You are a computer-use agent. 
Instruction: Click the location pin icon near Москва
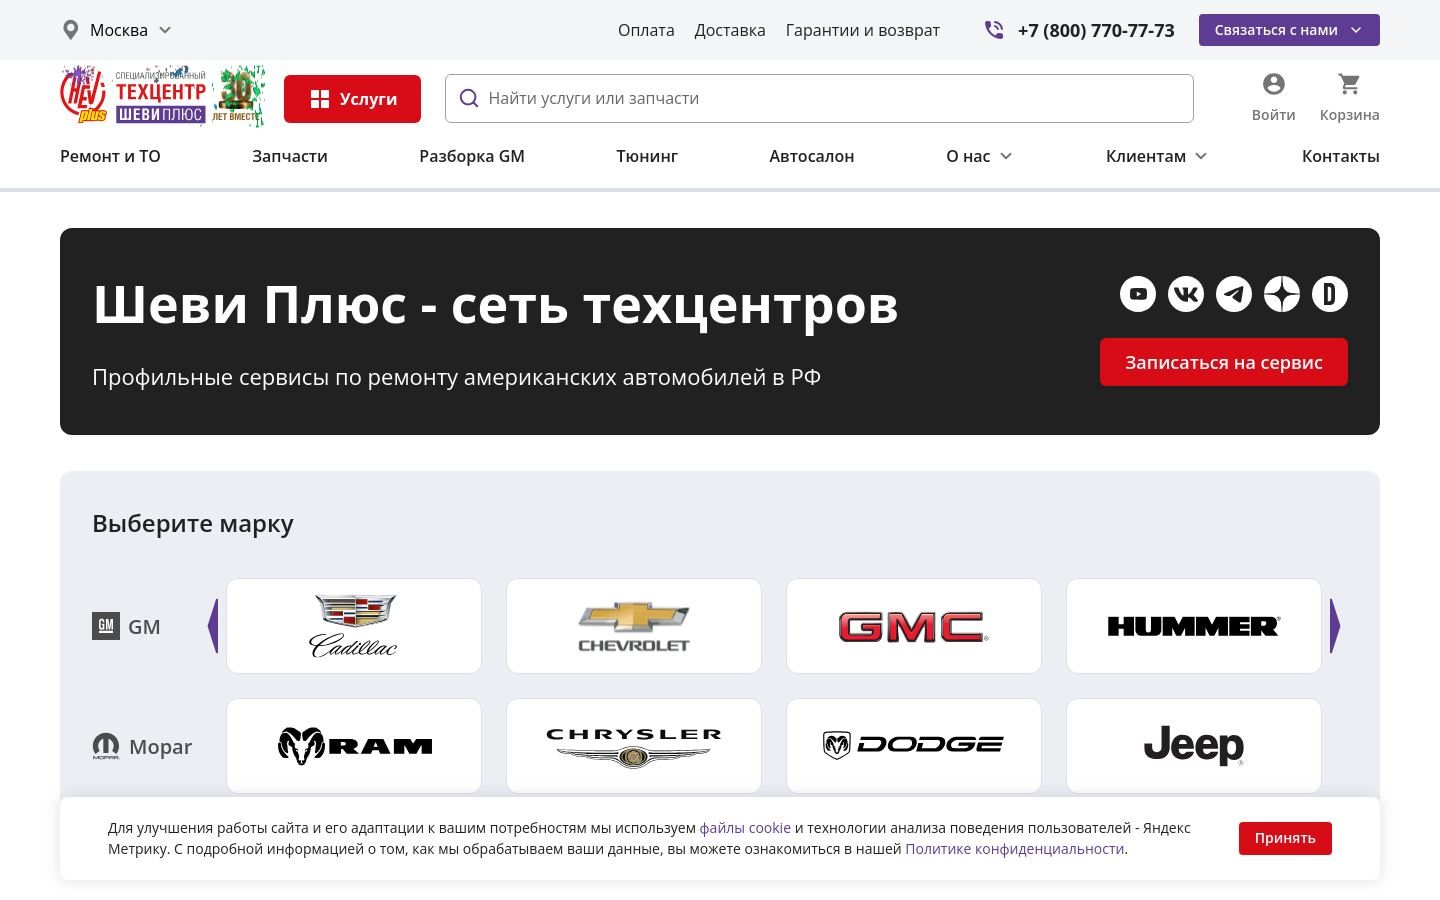(x=70, y=30)
